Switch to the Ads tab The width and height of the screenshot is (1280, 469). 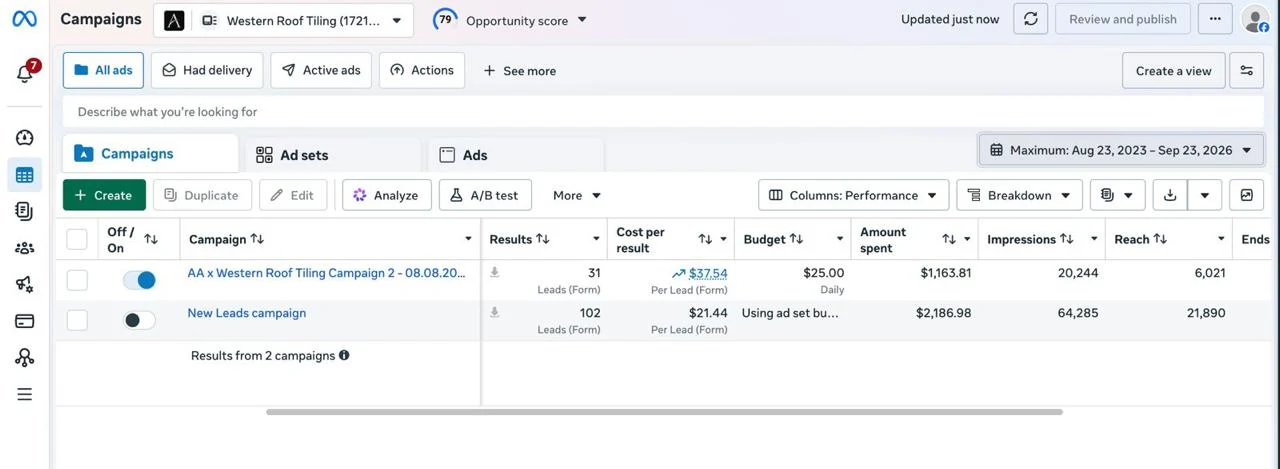pyautogui.click(x=516, y=155)
